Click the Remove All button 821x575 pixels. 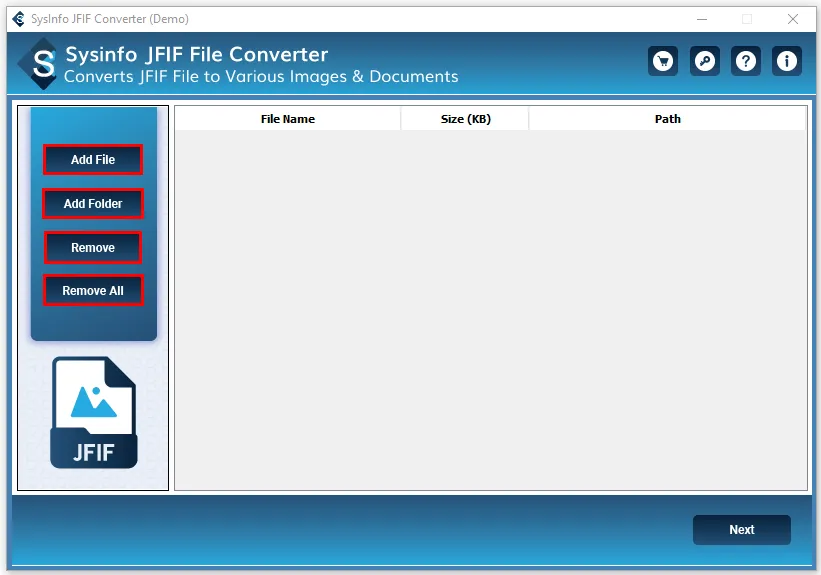pos(93,291)
